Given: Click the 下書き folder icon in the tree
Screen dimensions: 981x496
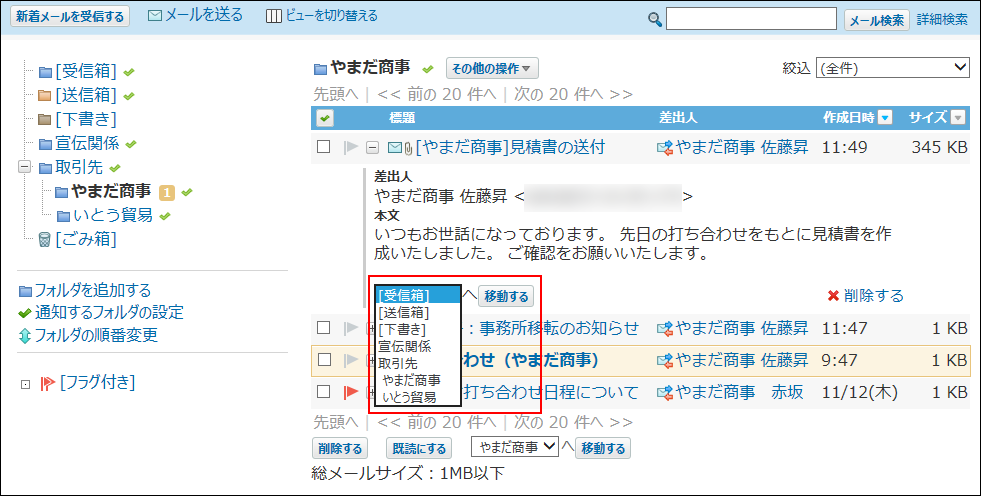Looking at the screenshot, I should (44, 120).
